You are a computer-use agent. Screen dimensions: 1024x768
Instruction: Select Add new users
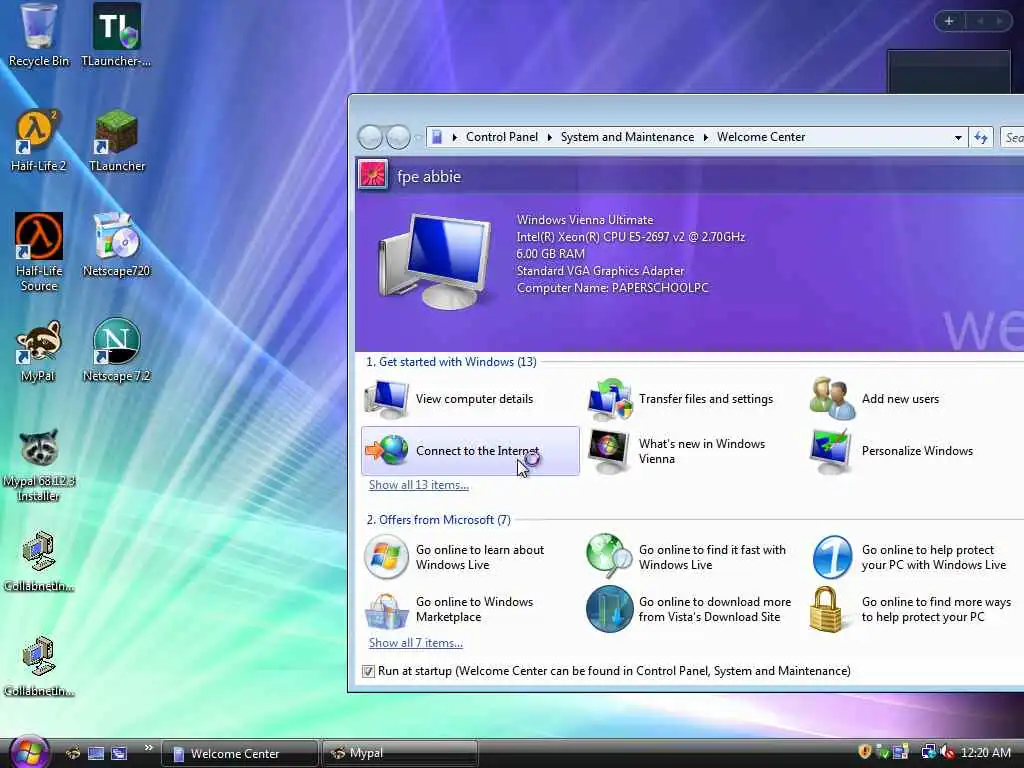875,398
